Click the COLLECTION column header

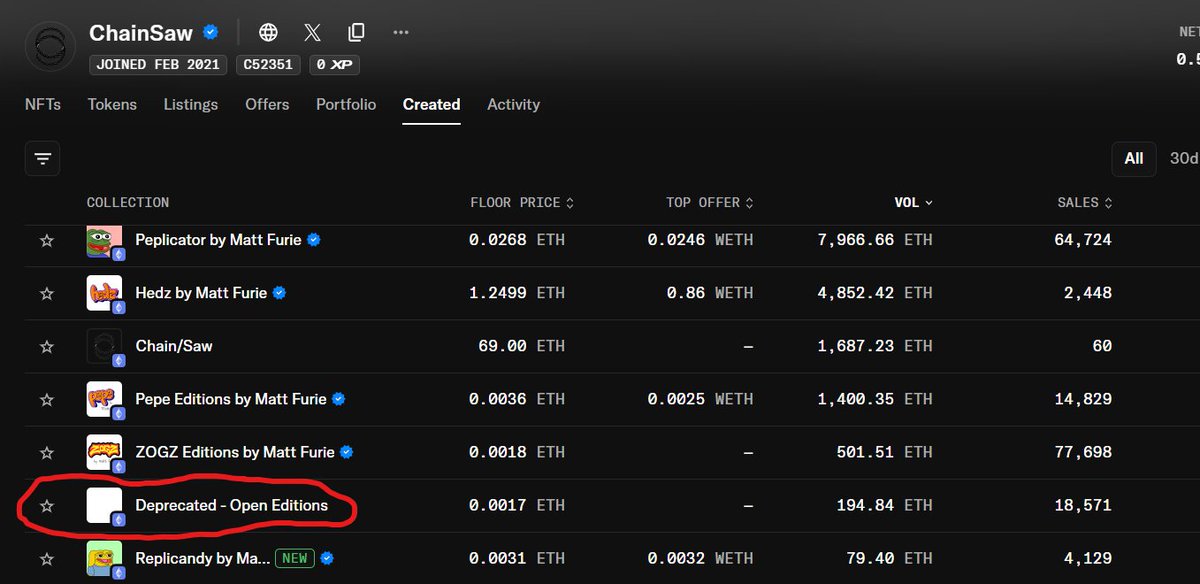(x=128, y=202)
